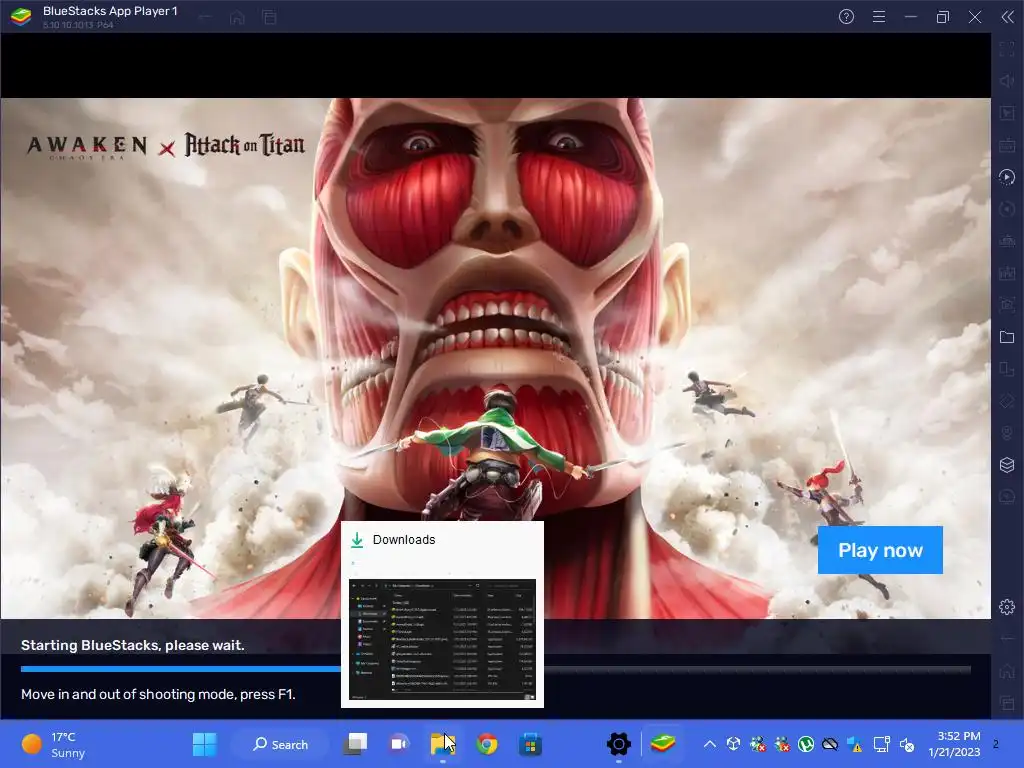Image resolution: width=1024 pixels, height=768 pixels.
Task: Take a screenshot using the sidebar camera icon
Action: click(1006, 305)
